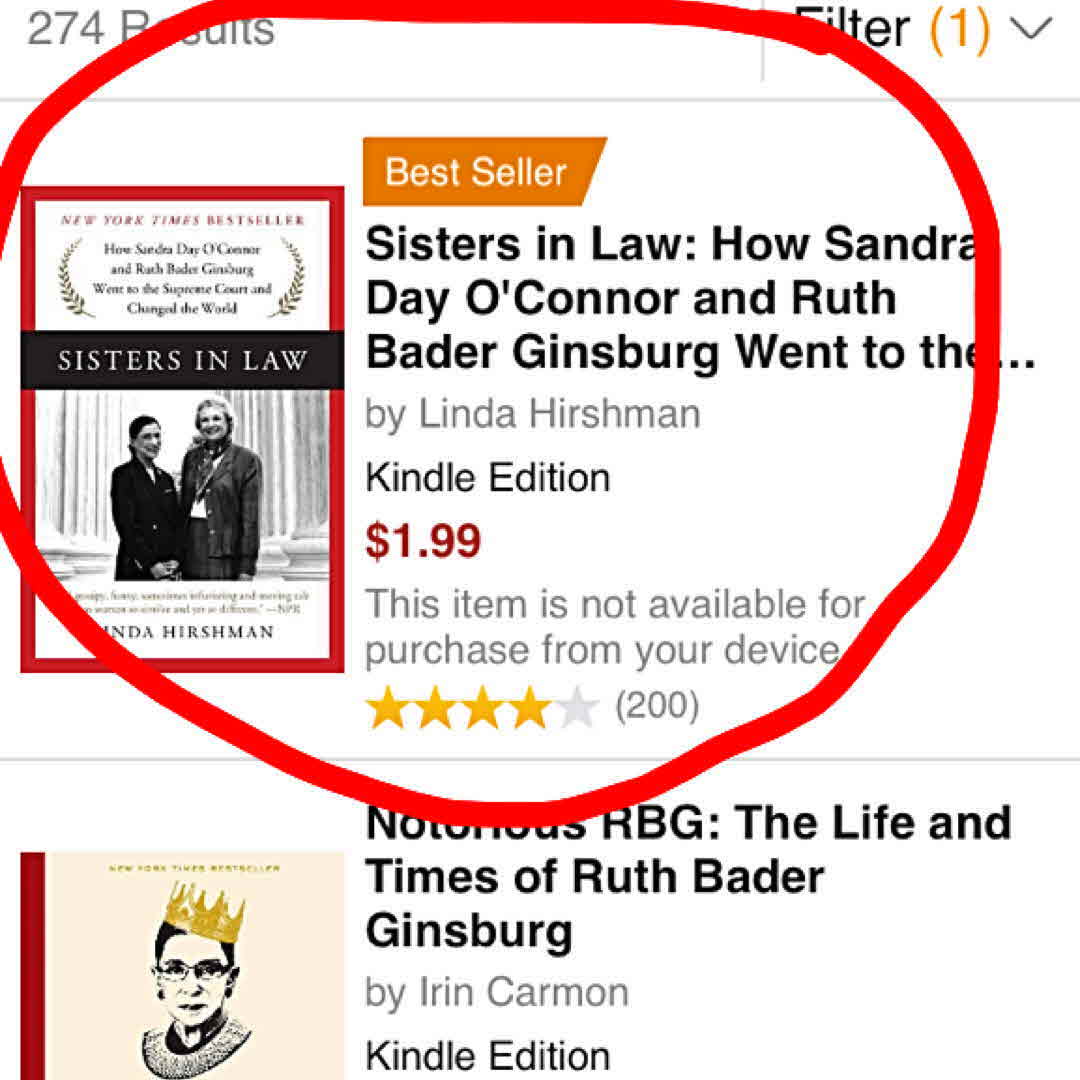This screenshot has height=1080, width=1080.
Task: Open the Filter (1) dropdown
Action: tap(922, 29)
